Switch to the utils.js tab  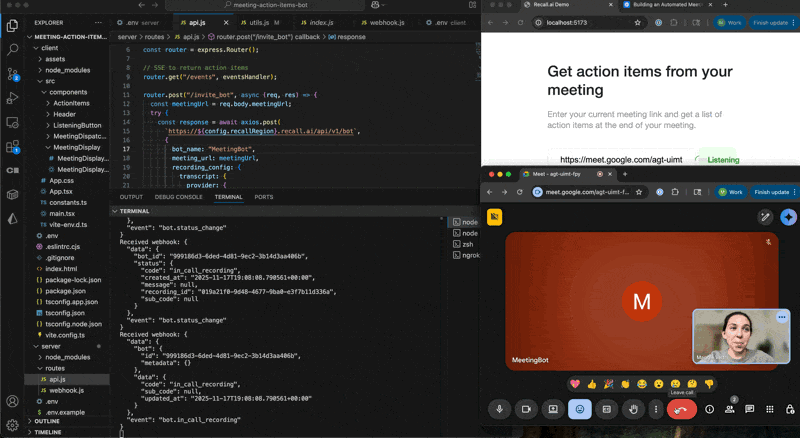pyautogui.click(x=259, y=22)
